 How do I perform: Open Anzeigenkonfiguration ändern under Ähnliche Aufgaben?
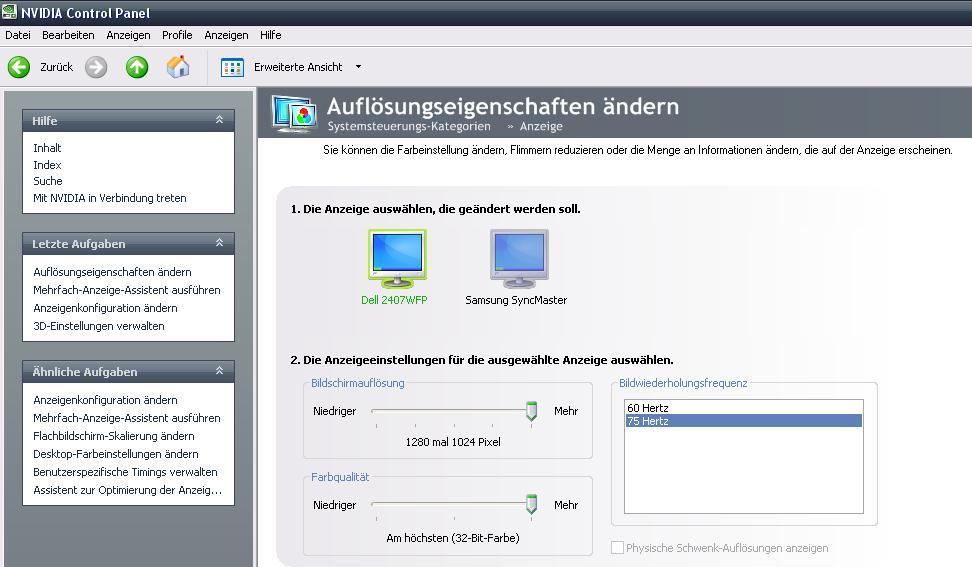point(105,400)
